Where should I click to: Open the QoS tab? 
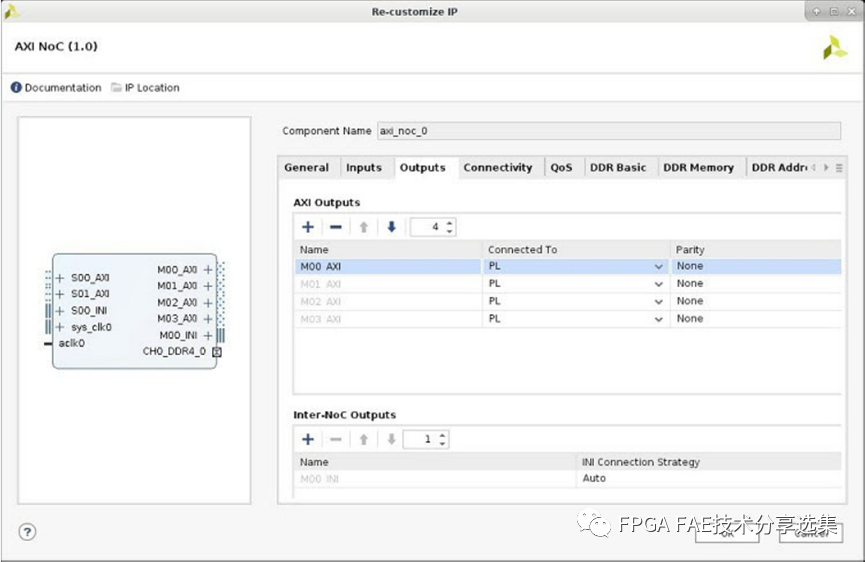(x=561, y=168)
